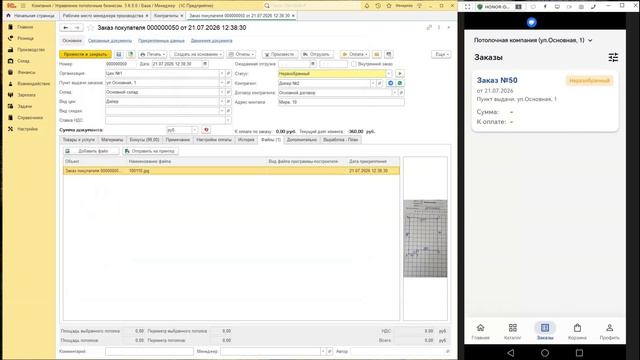Open calendar picker for Ожидаемая отгрузка

313,64
